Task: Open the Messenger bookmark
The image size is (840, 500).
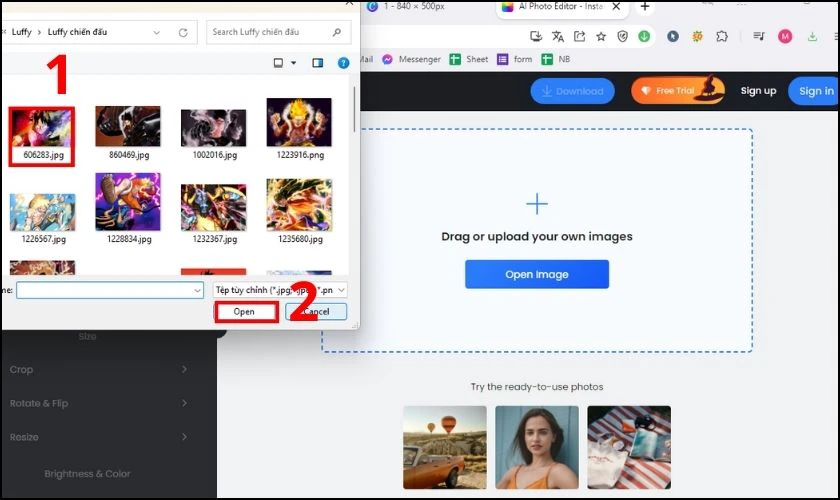Action: [x=411, y=59]
